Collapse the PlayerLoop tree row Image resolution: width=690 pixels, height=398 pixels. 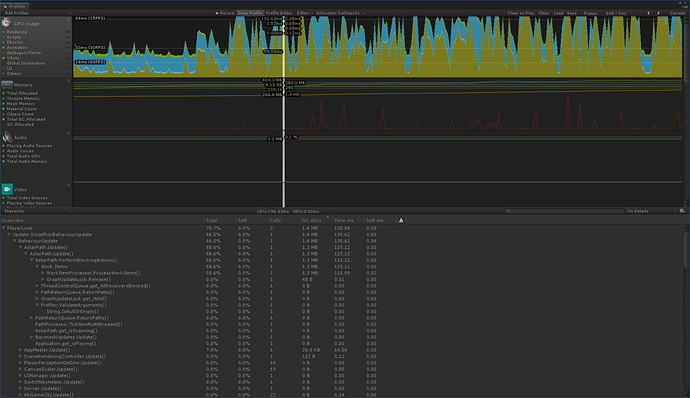coord(4,228)
